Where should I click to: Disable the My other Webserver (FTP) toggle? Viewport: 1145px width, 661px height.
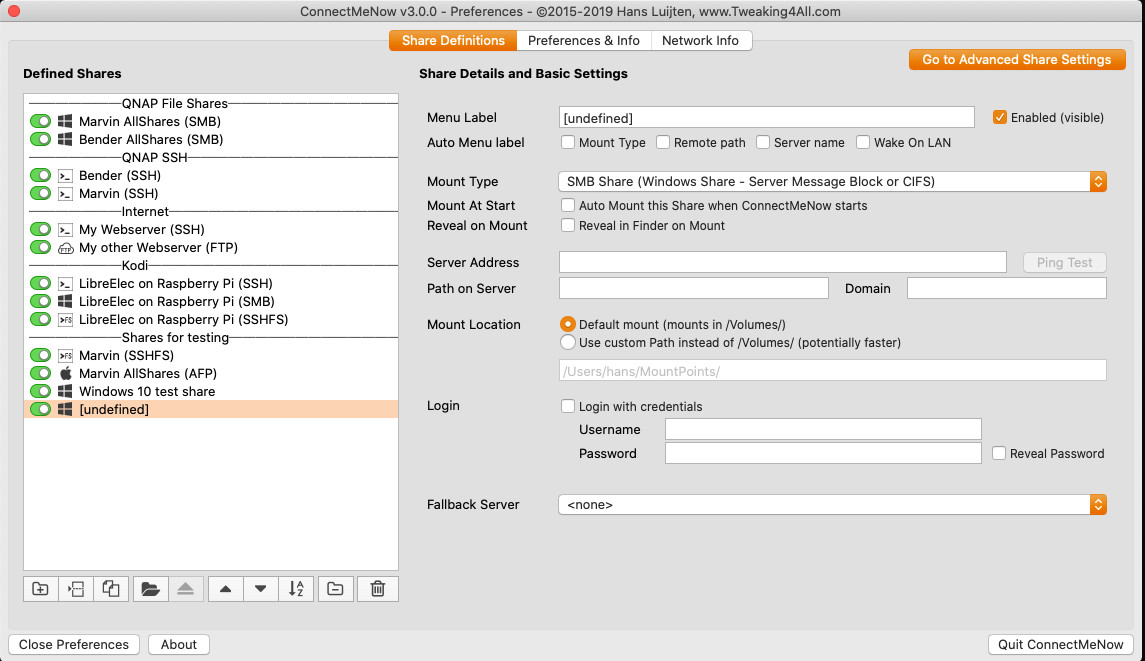(40, 248)
